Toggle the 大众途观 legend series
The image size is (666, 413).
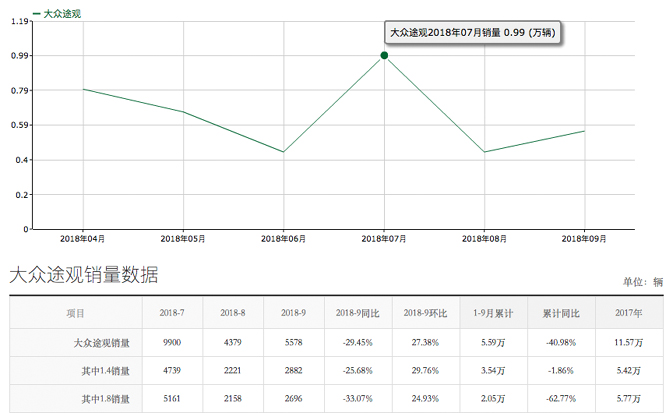(x=57, y=14)
